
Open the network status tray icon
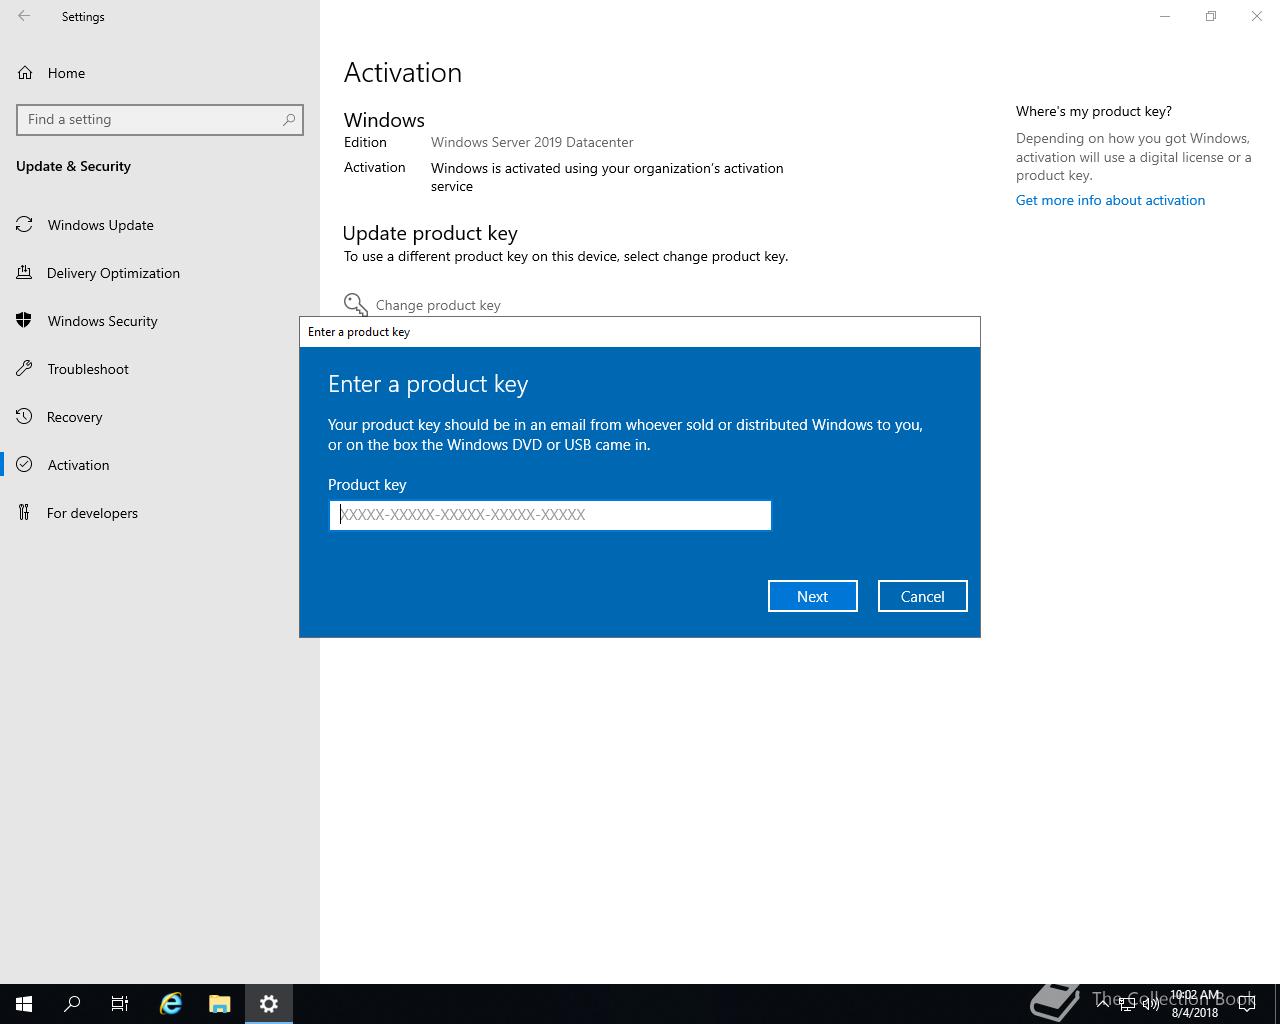(1127, 1004)
